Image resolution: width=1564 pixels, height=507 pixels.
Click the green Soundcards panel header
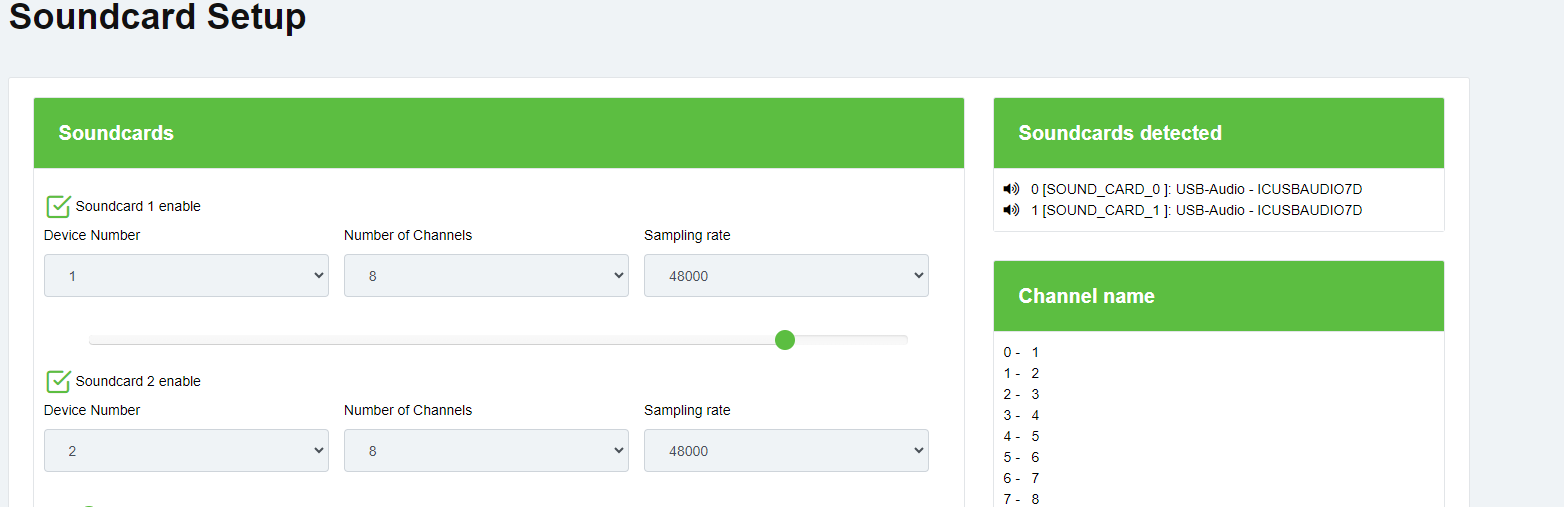(x=498, y=133)
